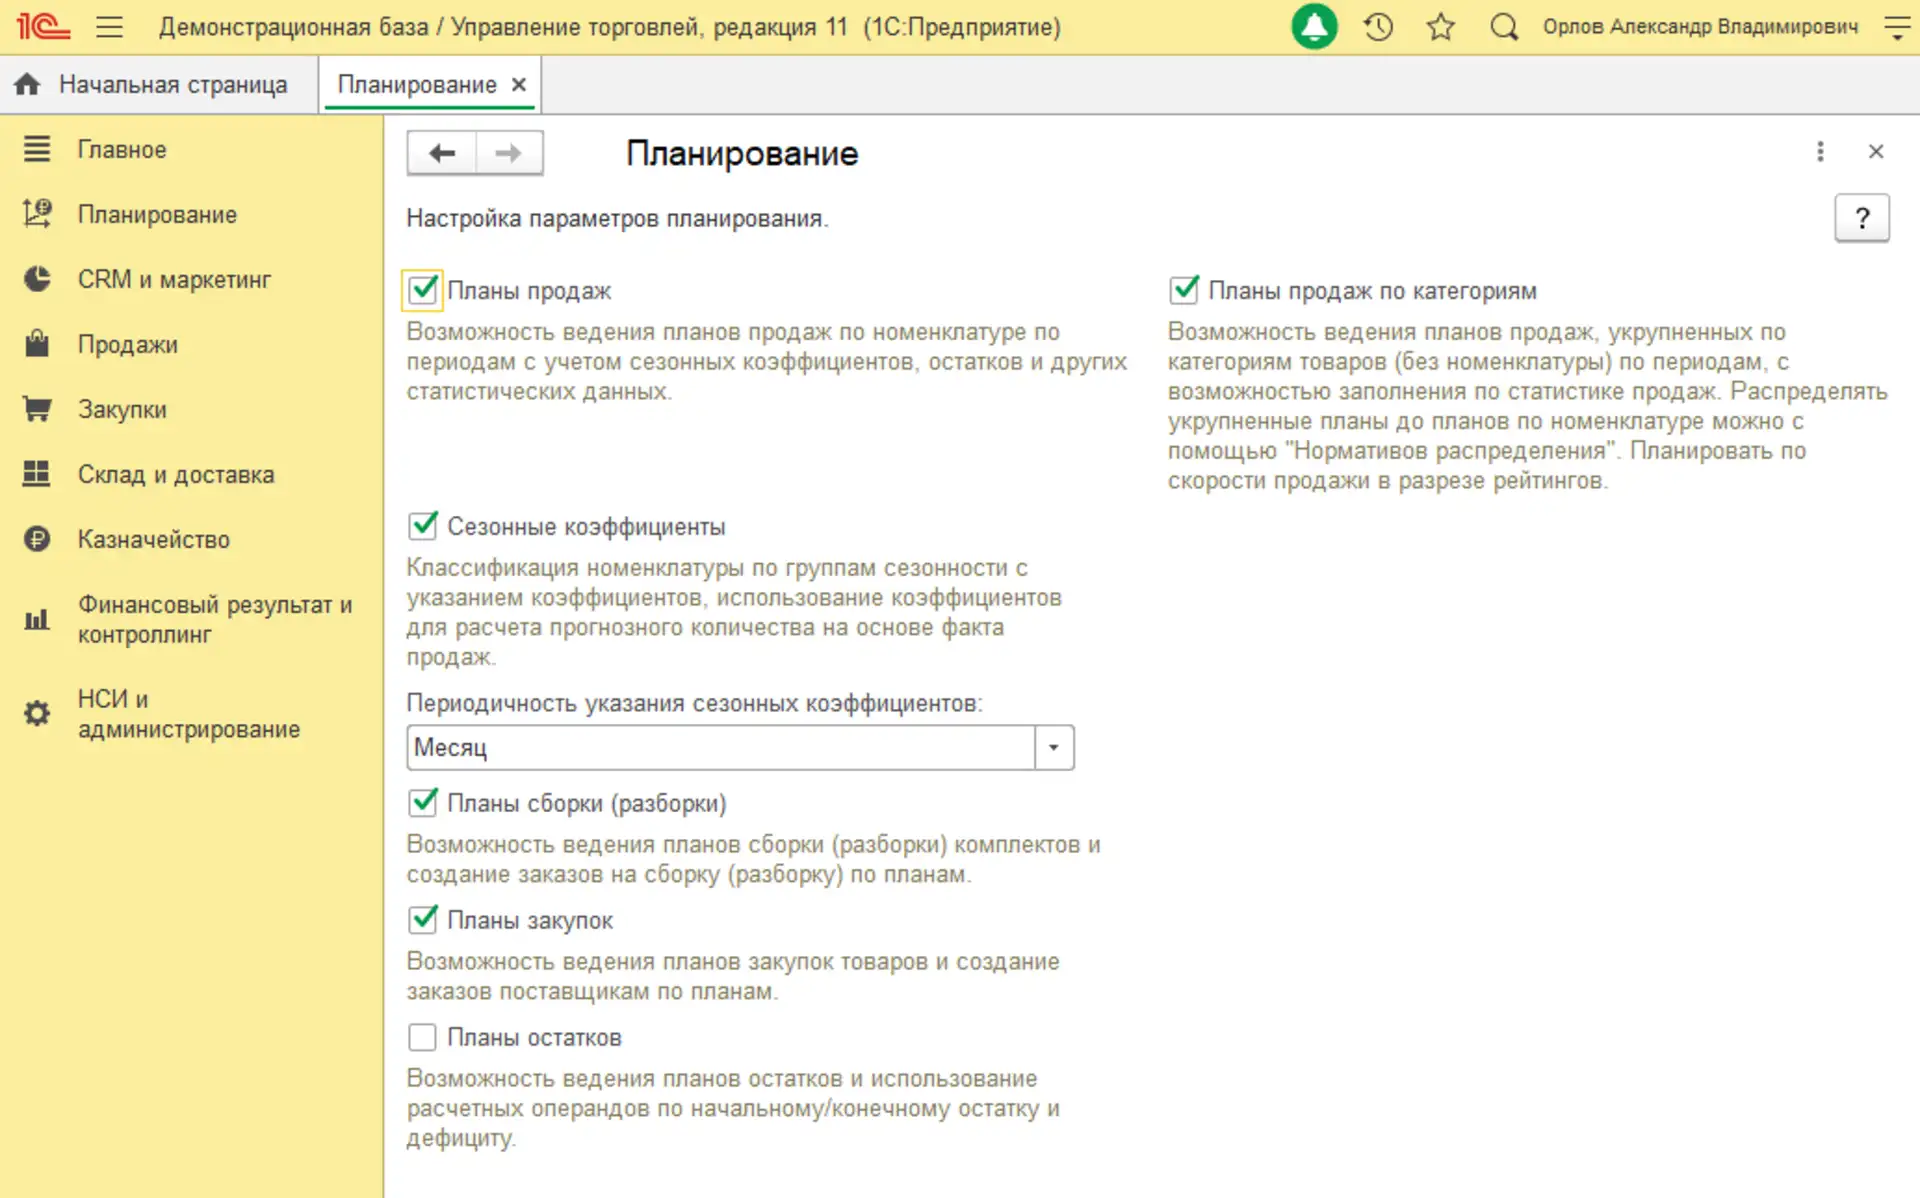This screenshot has height=1198, width=1920.
Task: Click the Закупки shopping cart icon
Action: [x=37, y=409]
